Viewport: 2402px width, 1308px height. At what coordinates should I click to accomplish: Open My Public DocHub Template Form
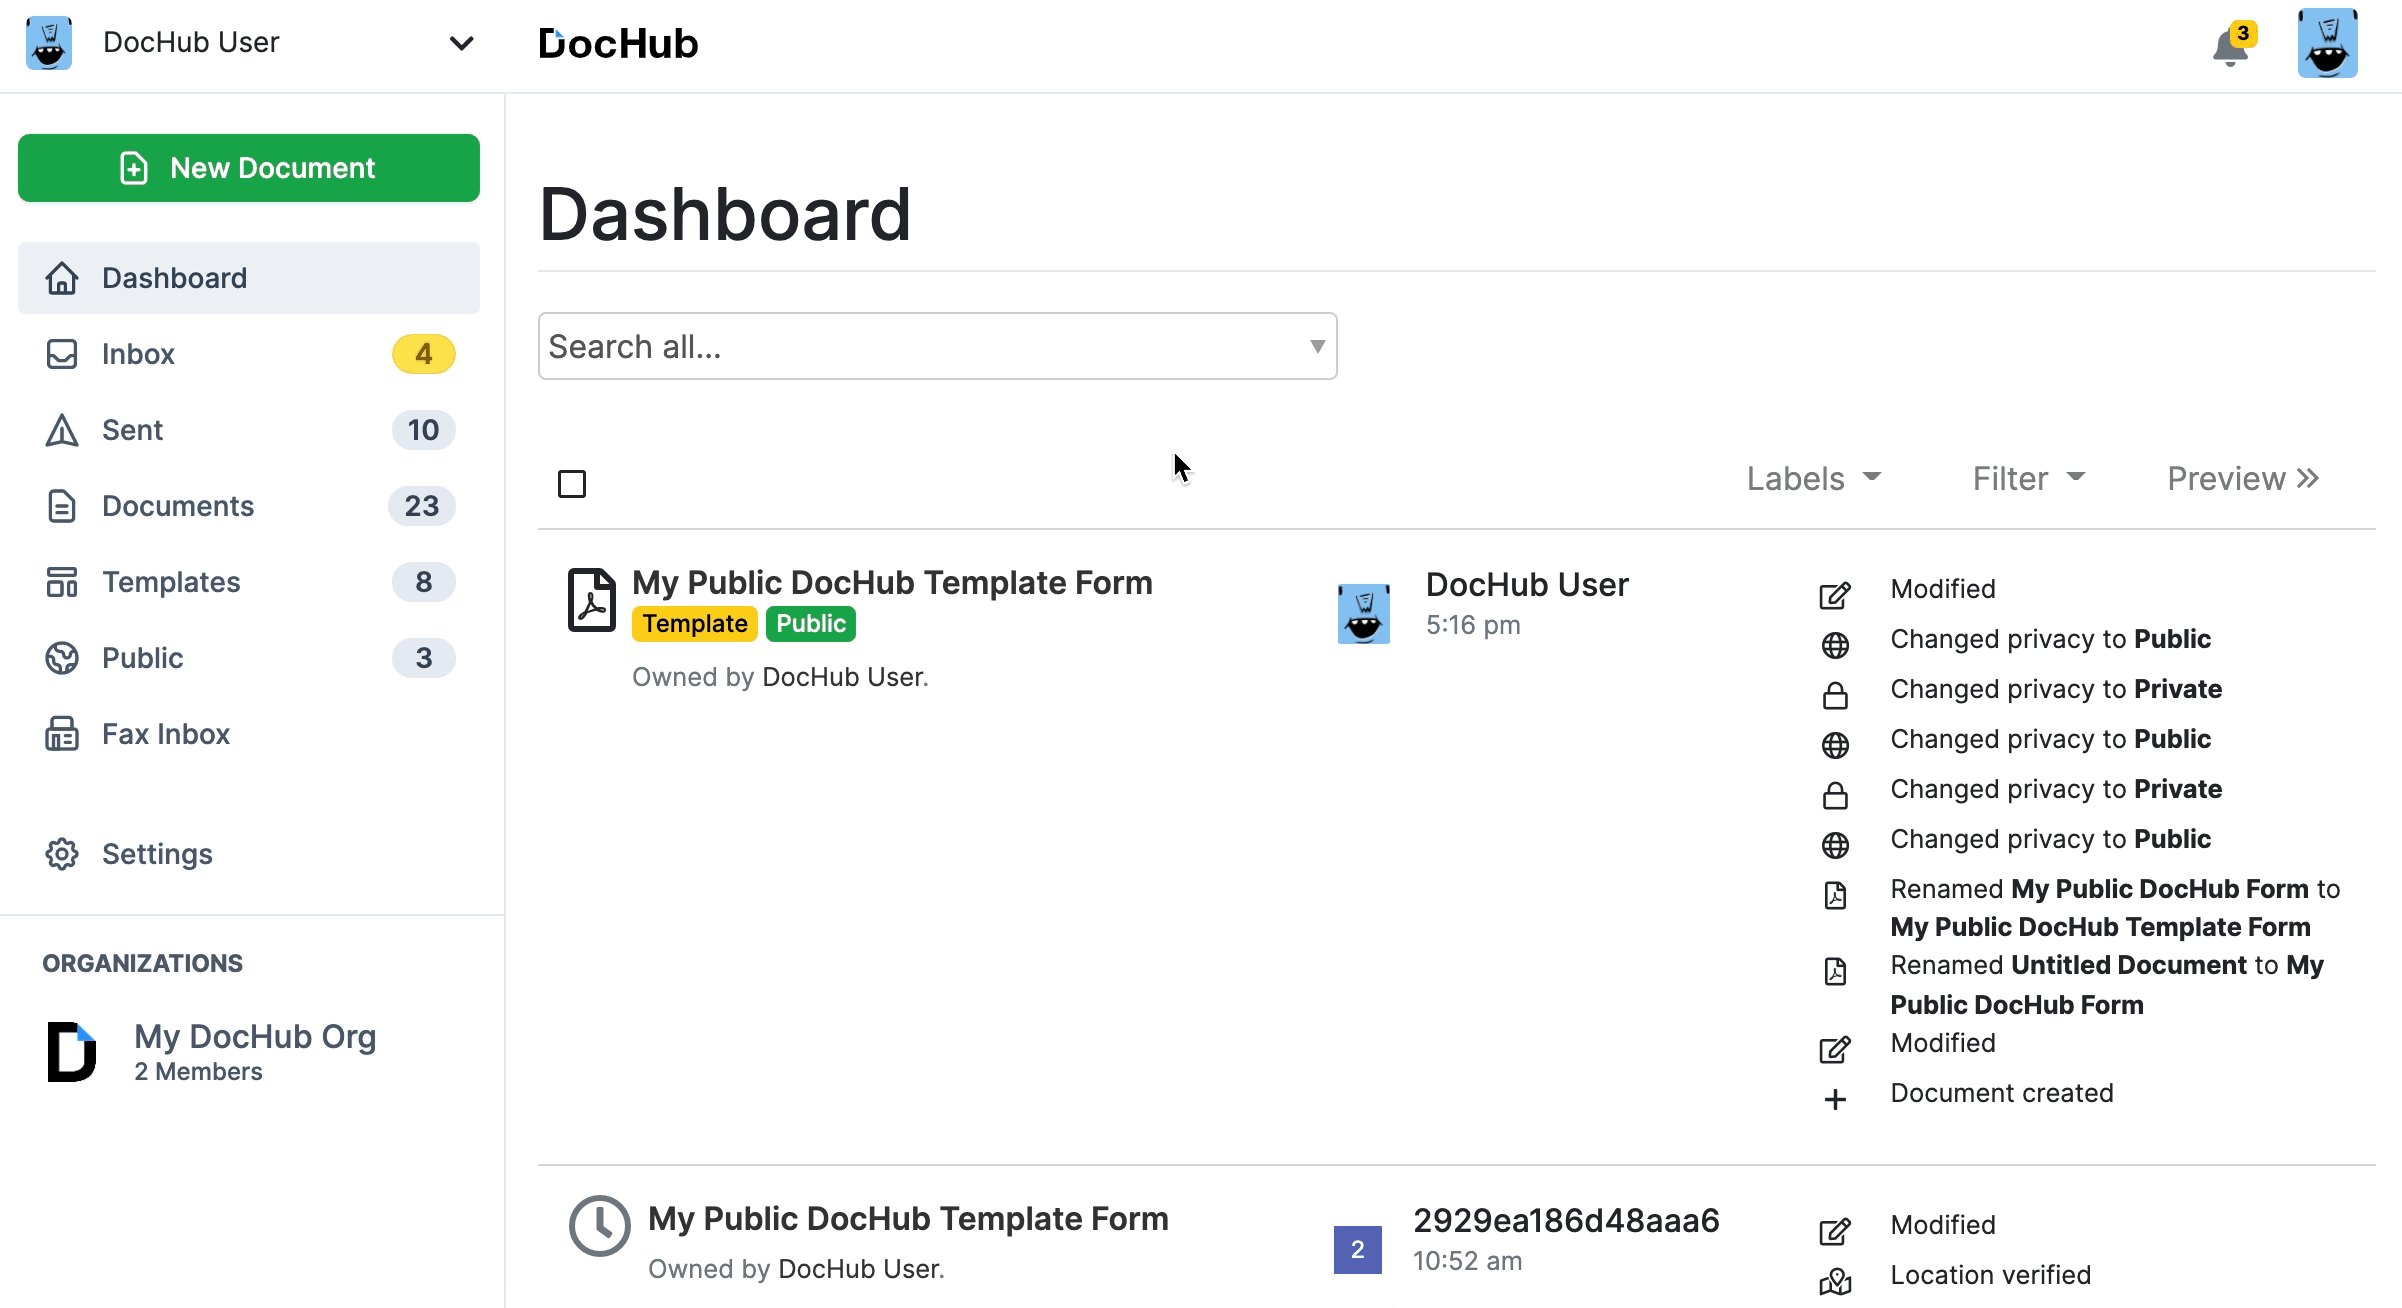click(892, 582)
